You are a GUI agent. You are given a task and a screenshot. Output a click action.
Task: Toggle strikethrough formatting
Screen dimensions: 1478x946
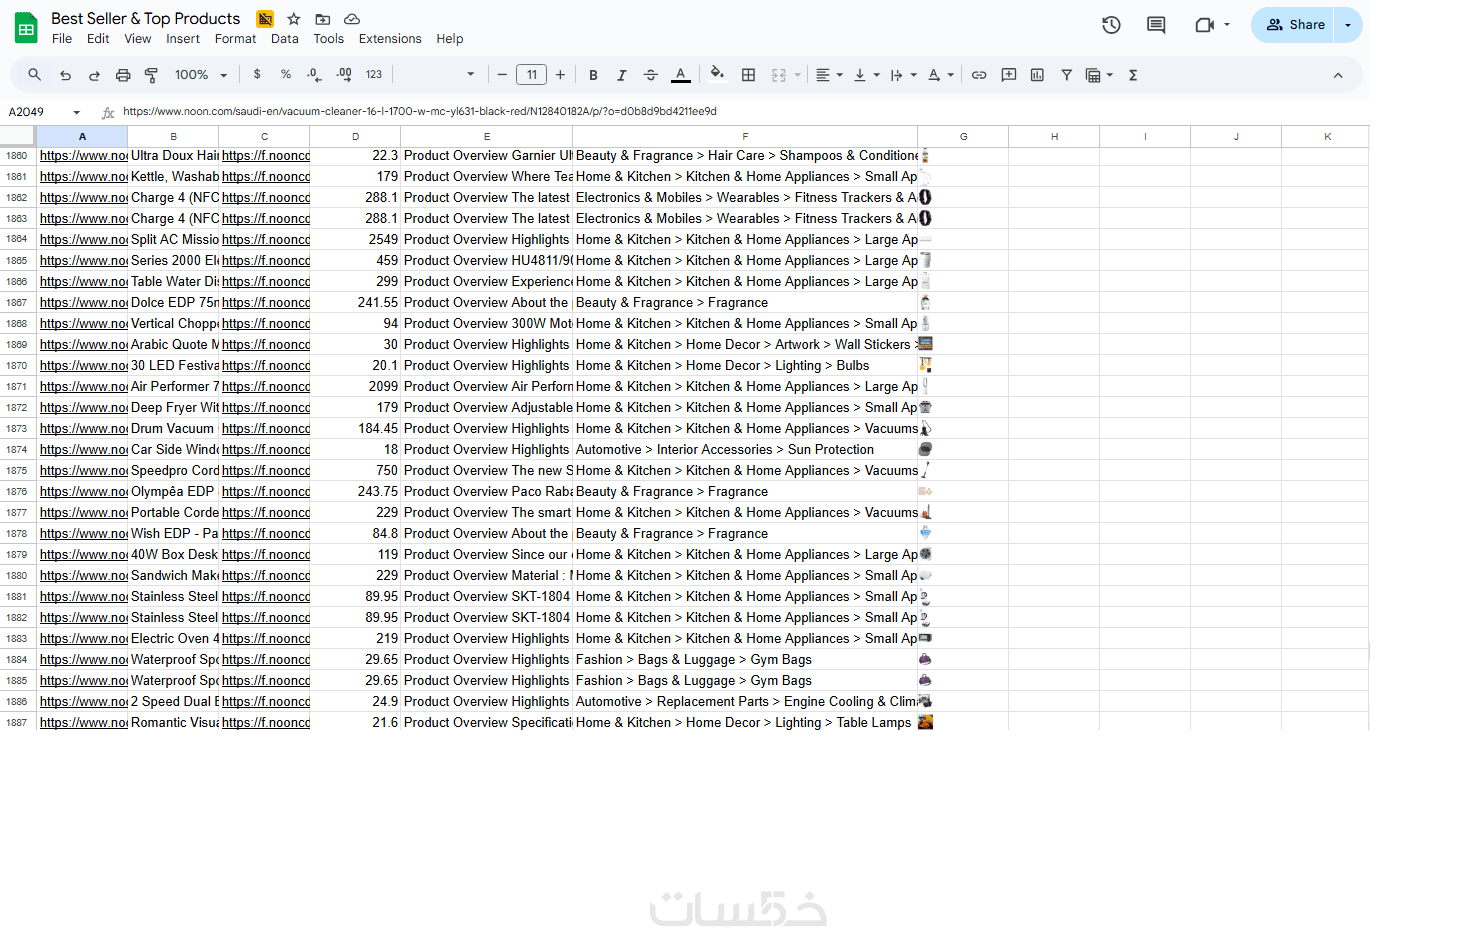[x=651, y=75]
